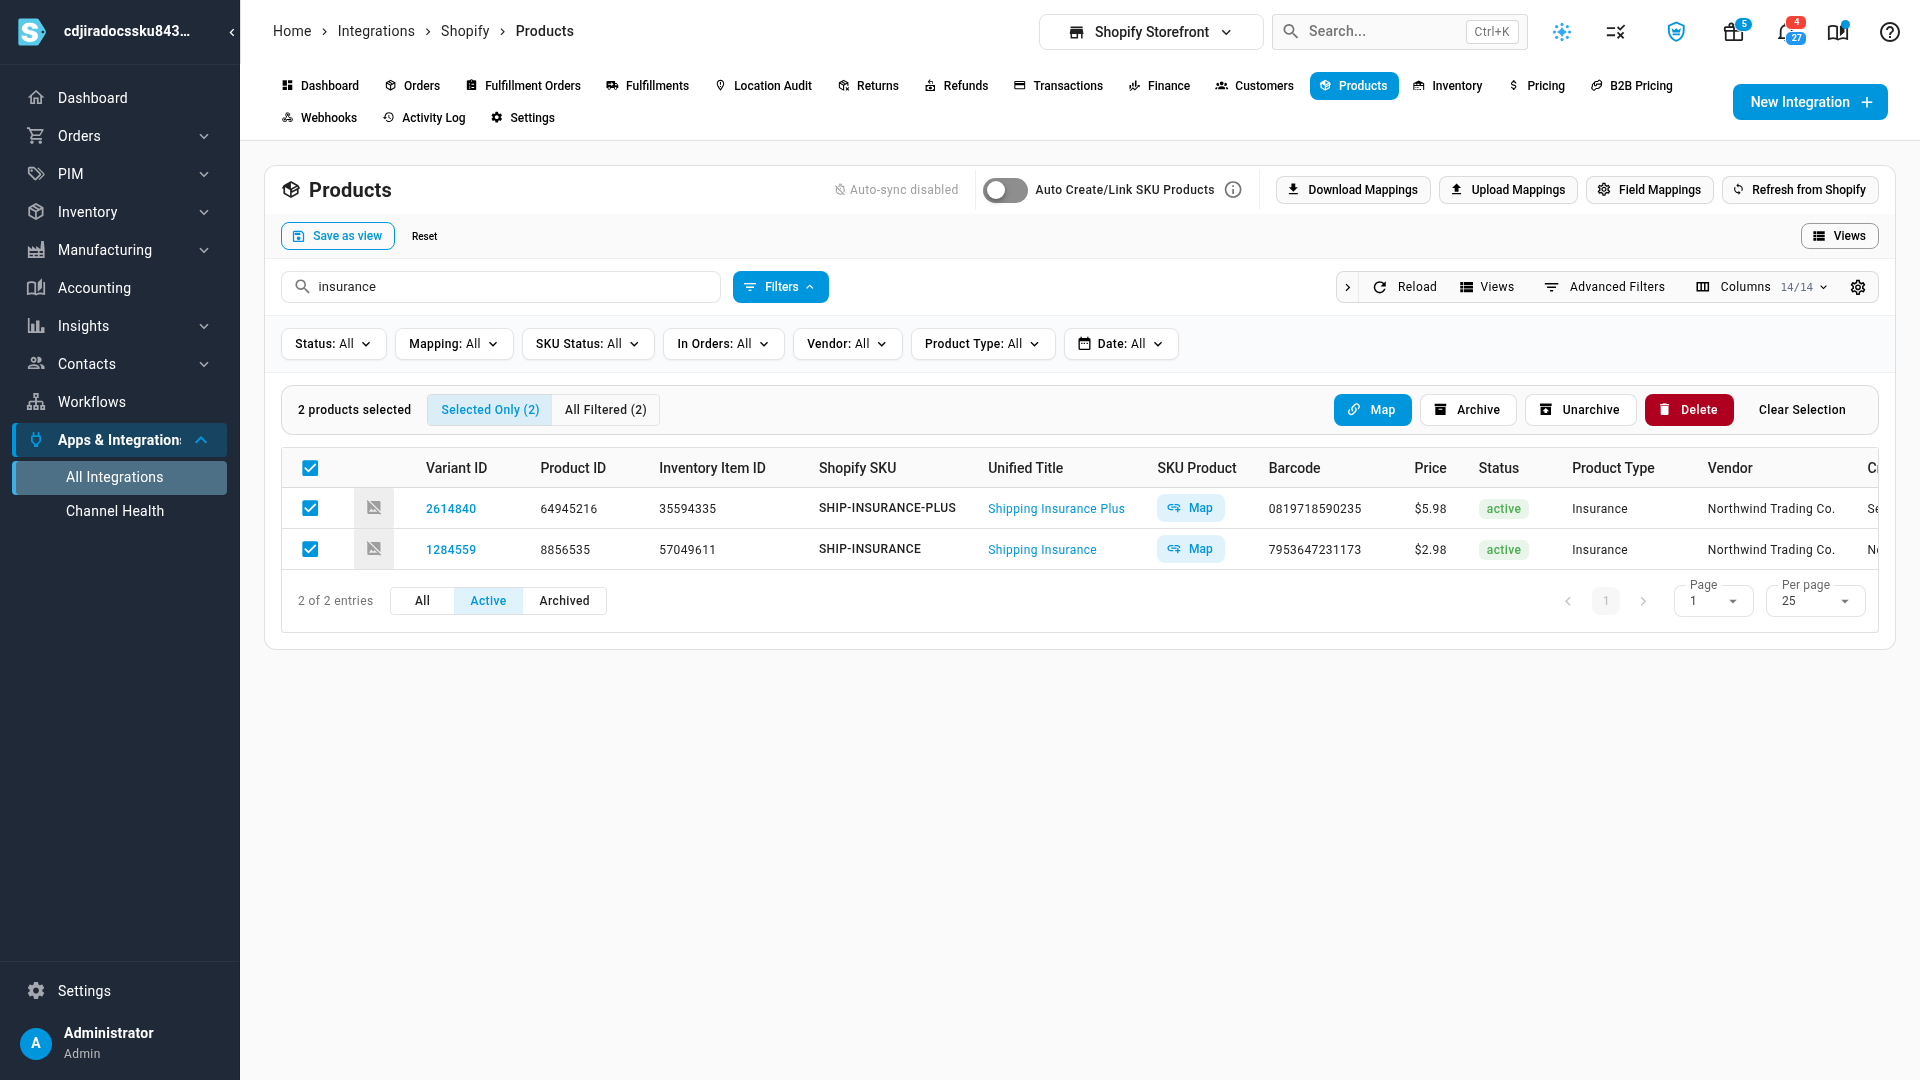Toggle Auto Create/Link SKU Products switch

(x=1005, y=190)
